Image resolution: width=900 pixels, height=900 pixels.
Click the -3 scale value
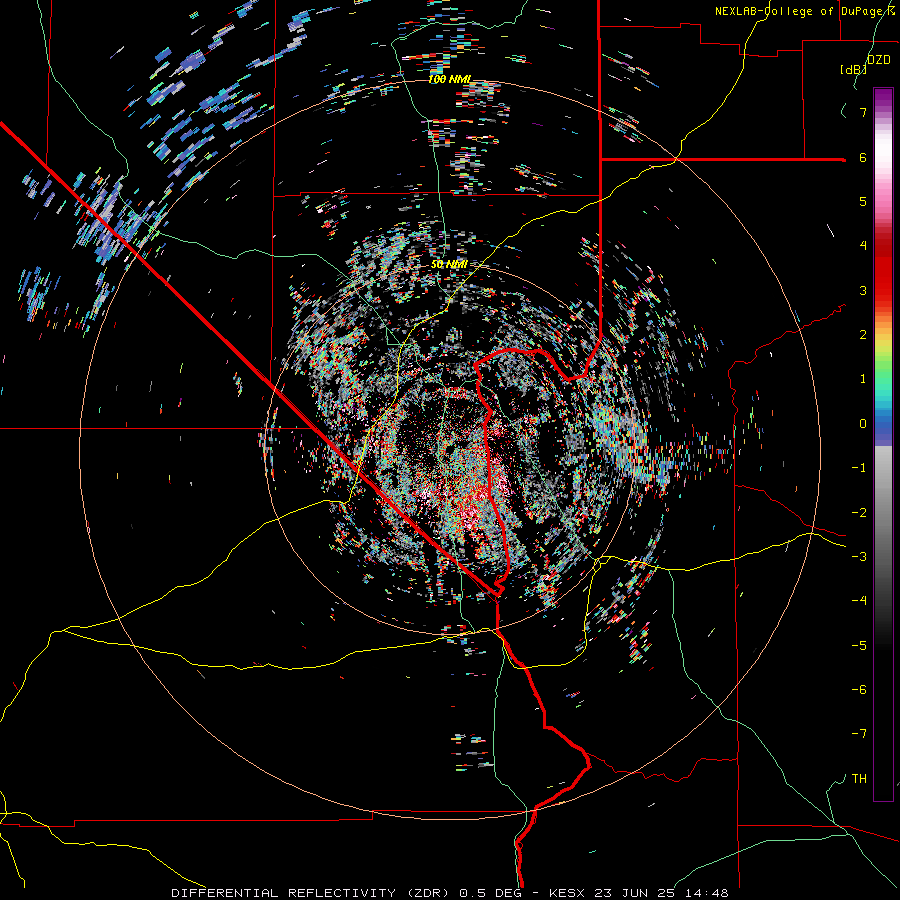pyautogui.click(x=859, y=557)
